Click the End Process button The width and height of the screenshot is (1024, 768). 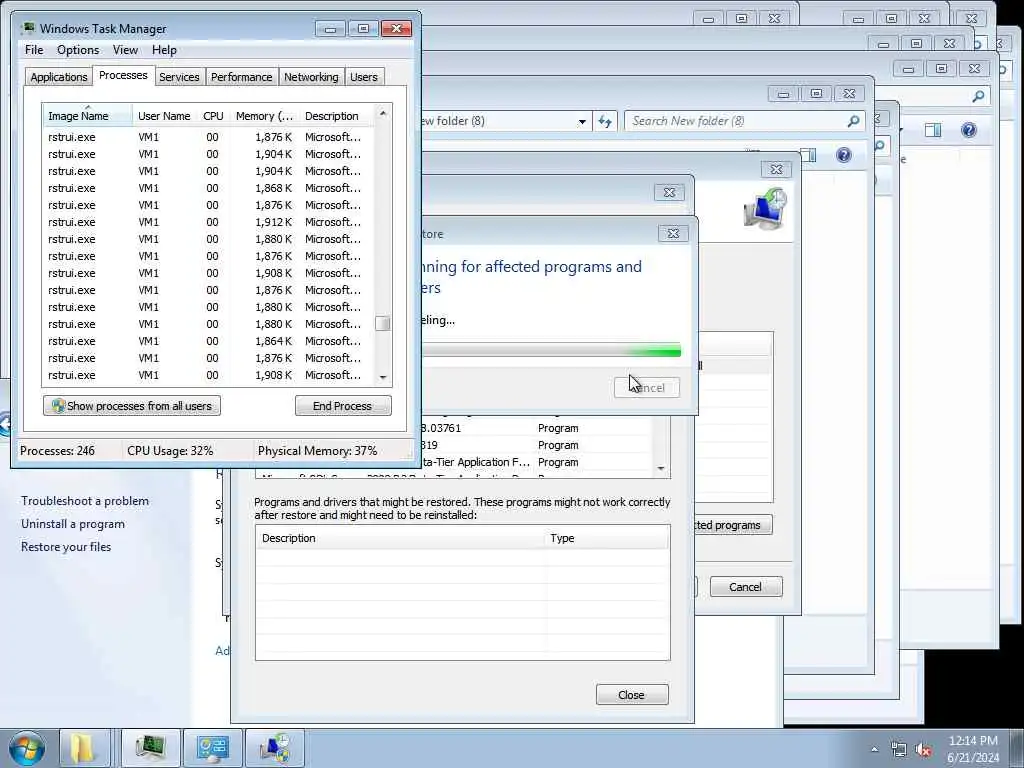[x=343, y=406]
